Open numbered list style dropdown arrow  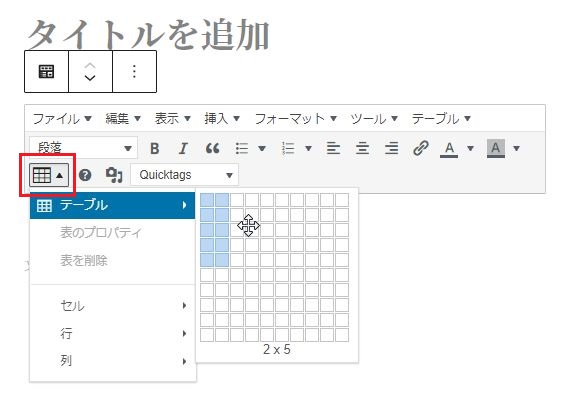pyautogui.click(x=308, y=149)
